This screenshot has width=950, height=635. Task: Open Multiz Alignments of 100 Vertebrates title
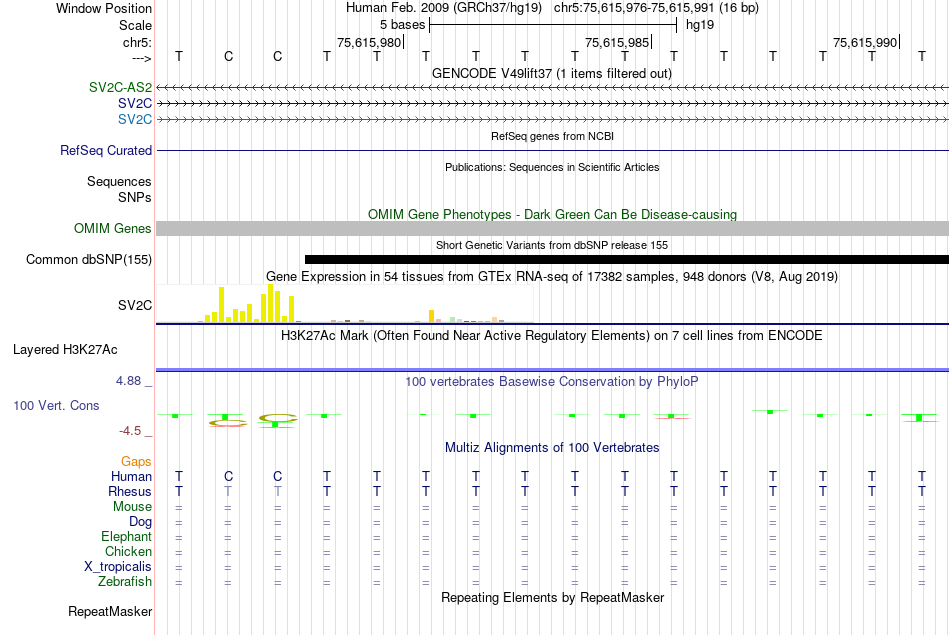552,448
